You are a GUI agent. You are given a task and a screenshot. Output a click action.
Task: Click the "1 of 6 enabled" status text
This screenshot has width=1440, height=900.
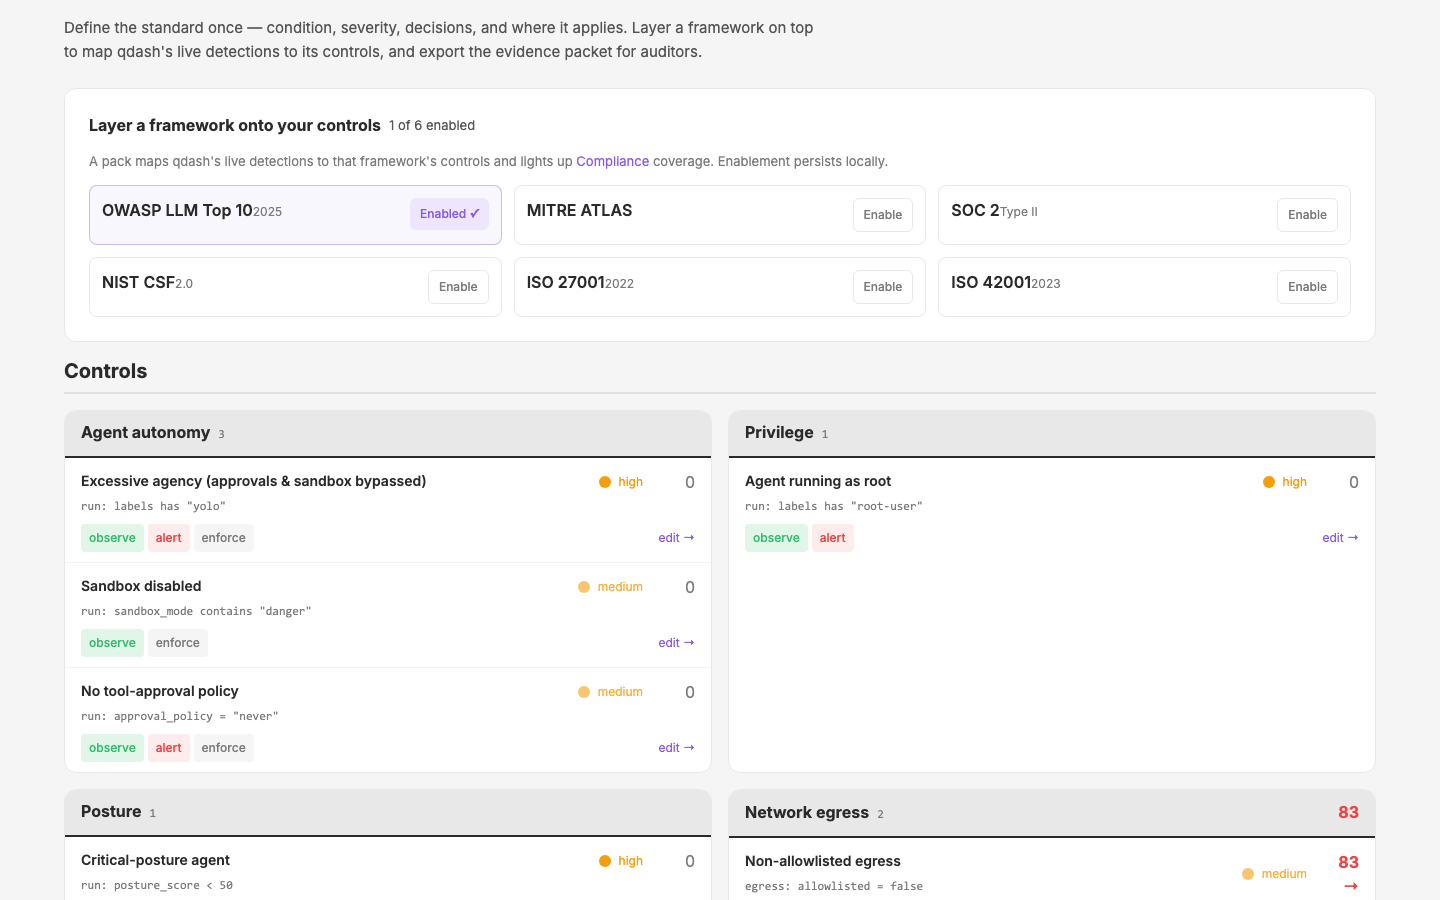[x=432, y=125]
